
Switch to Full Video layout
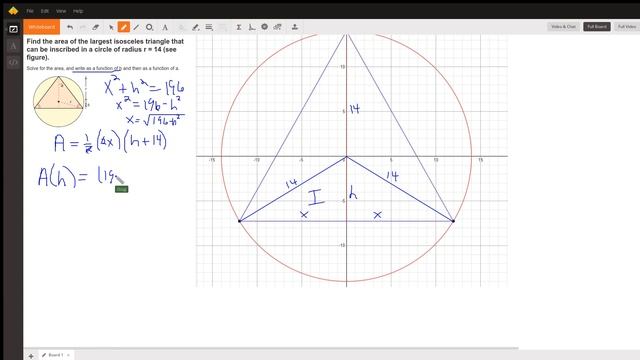click(627, 27)
